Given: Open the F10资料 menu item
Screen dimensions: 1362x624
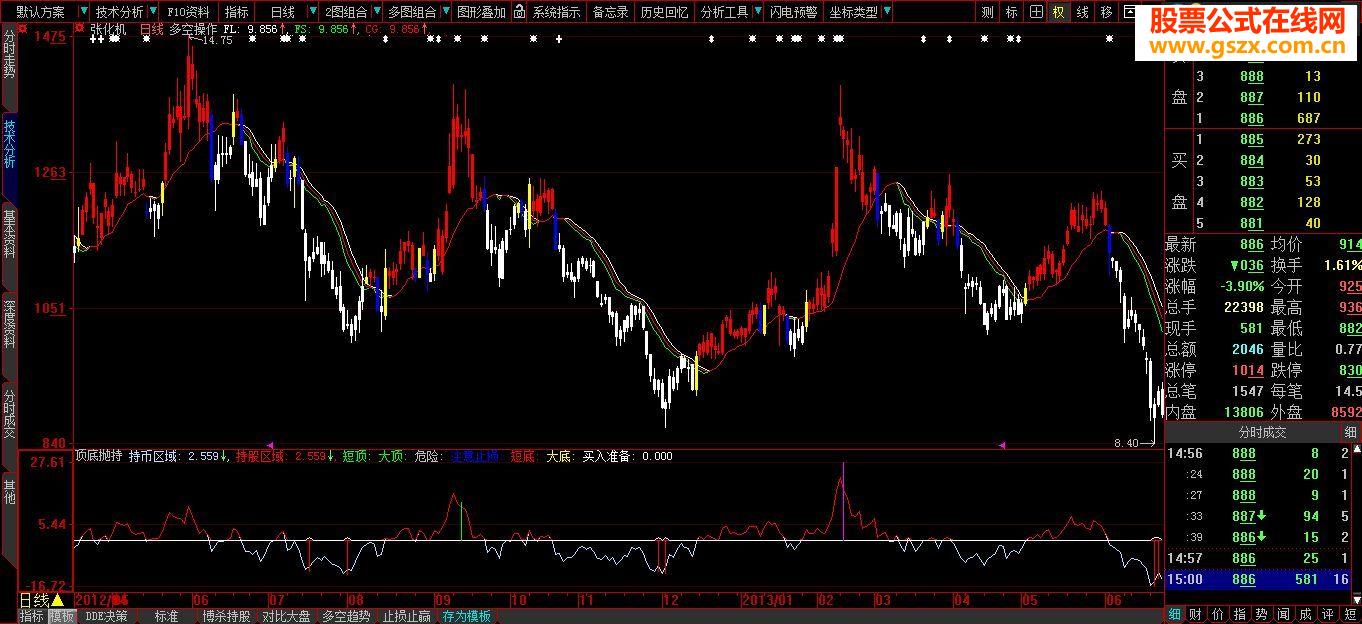Looking at the screenshot, I should point(188,12).
